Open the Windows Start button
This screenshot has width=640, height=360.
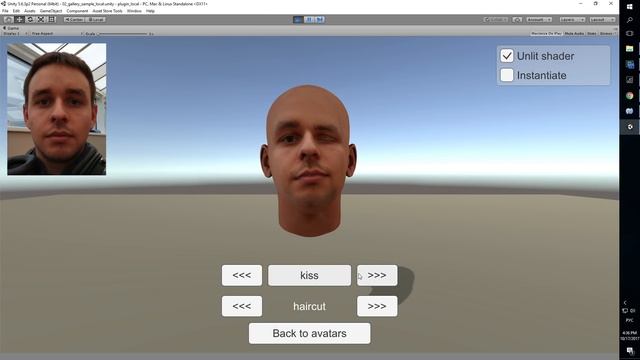click(630, 6)
